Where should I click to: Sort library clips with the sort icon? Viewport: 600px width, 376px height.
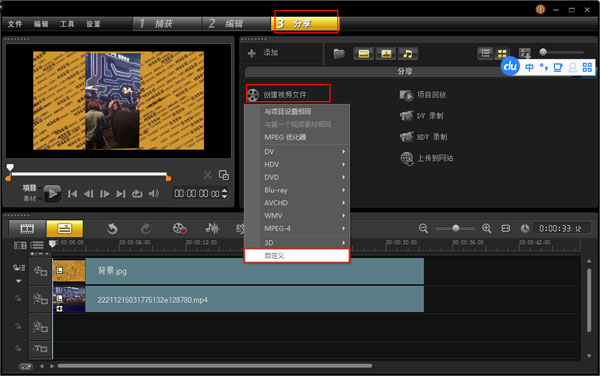coord(524,54)
